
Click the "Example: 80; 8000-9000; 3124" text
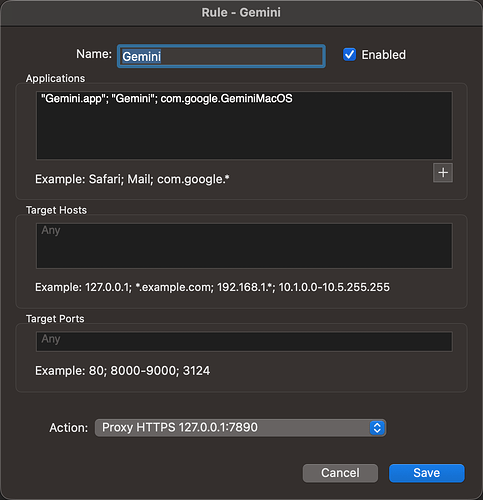[122, 371]
